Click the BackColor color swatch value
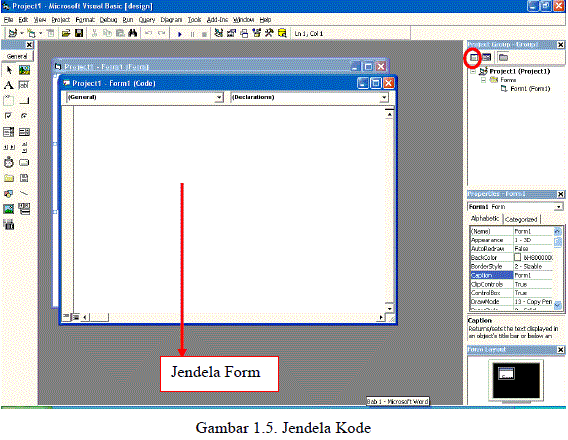The image size is (568, 440). tap(518, 257)
